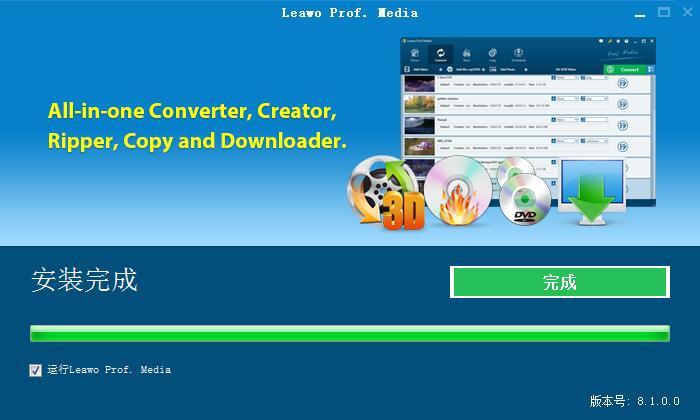Click the Leawo Prof. Media title text

[350, 13]
